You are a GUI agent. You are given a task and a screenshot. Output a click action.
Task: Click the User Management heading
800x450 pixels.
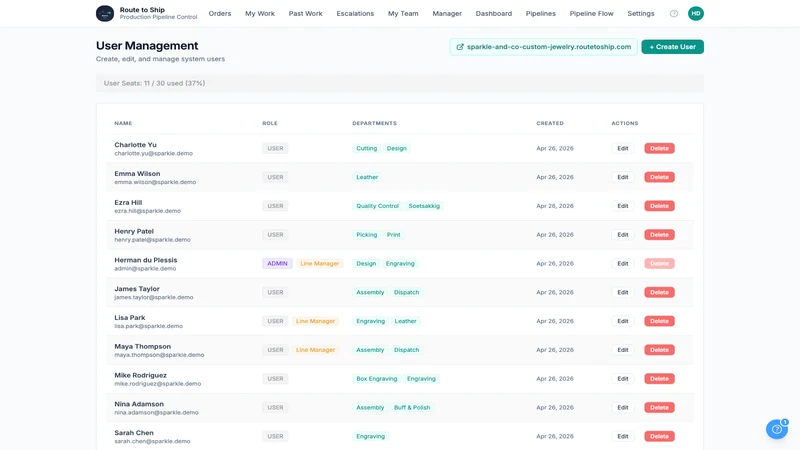(147, 46)
